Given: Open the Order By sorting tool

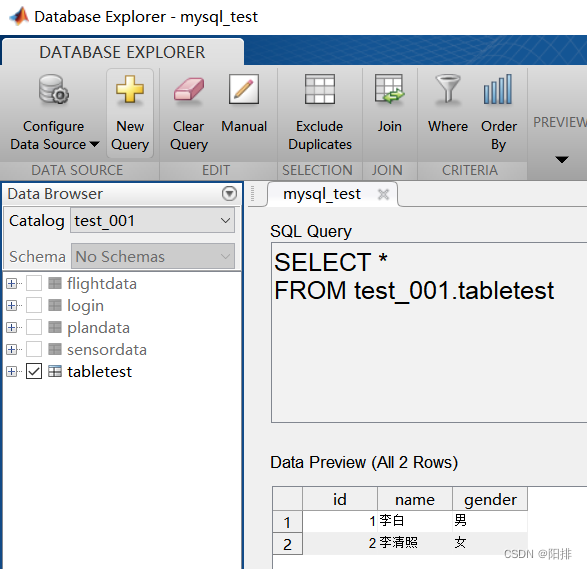Looking at the screenshot, I should tap(498, 113).
